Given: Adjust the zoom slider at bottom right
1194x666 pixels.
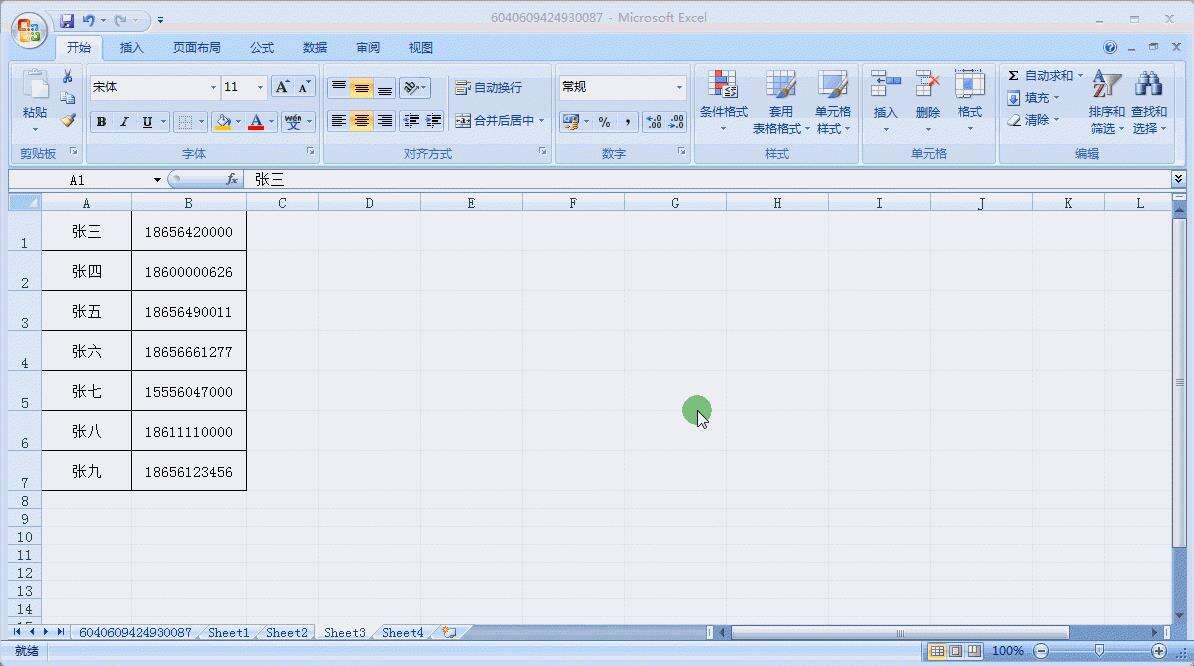Looking at the screenshot, I should point(1100,650).
